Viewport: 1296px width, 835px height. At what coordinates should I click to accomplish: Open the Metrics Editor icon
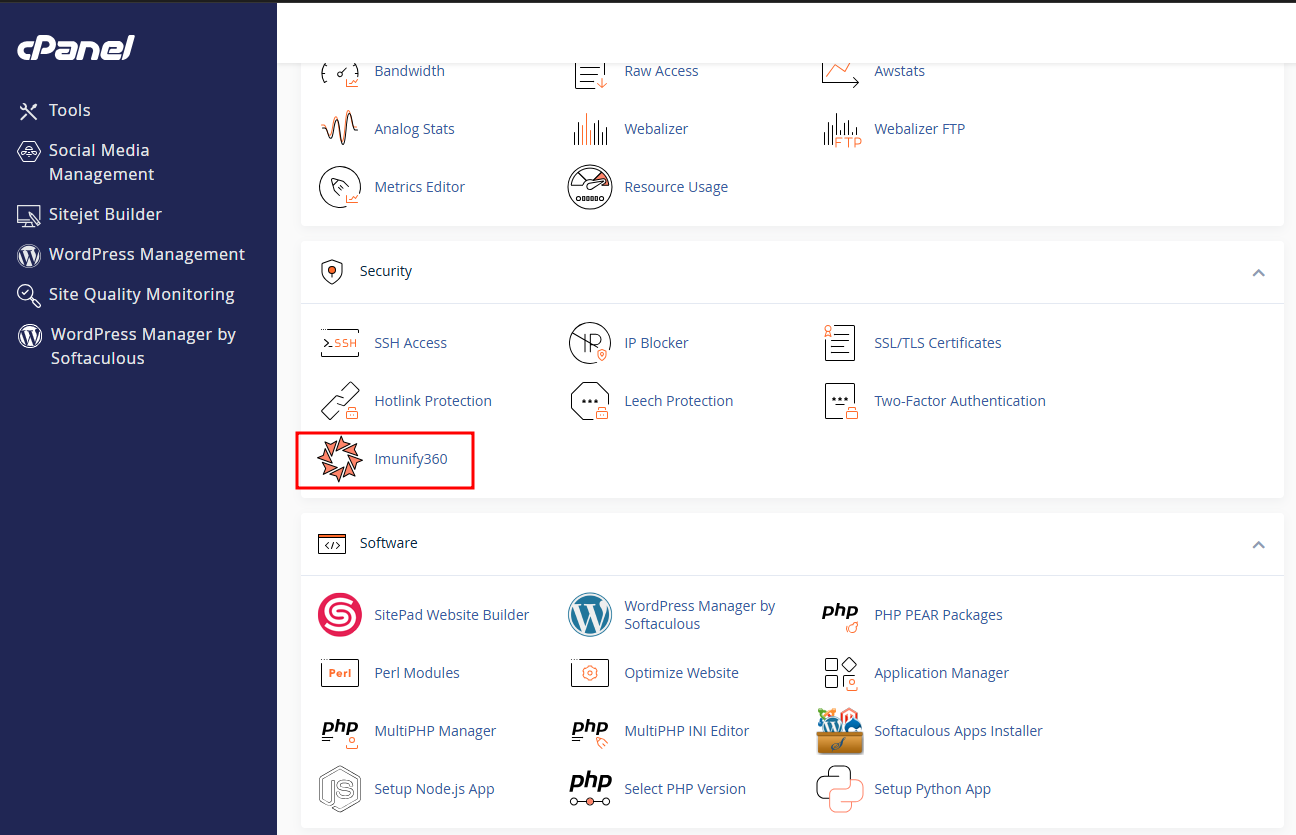339,187
